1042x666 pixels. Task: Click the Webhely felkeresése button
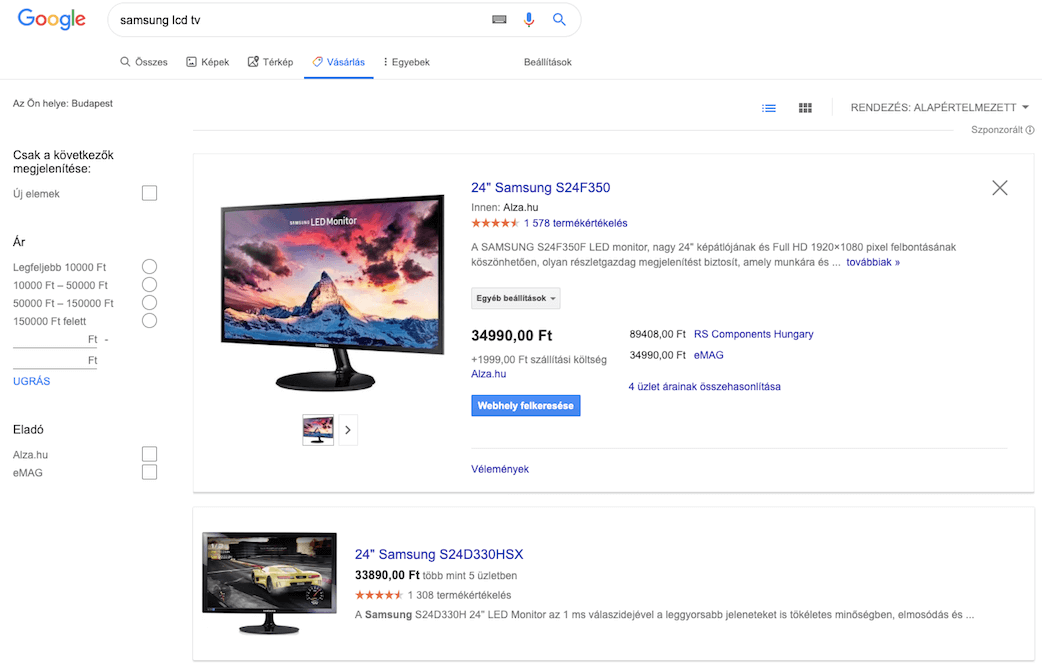526,405
